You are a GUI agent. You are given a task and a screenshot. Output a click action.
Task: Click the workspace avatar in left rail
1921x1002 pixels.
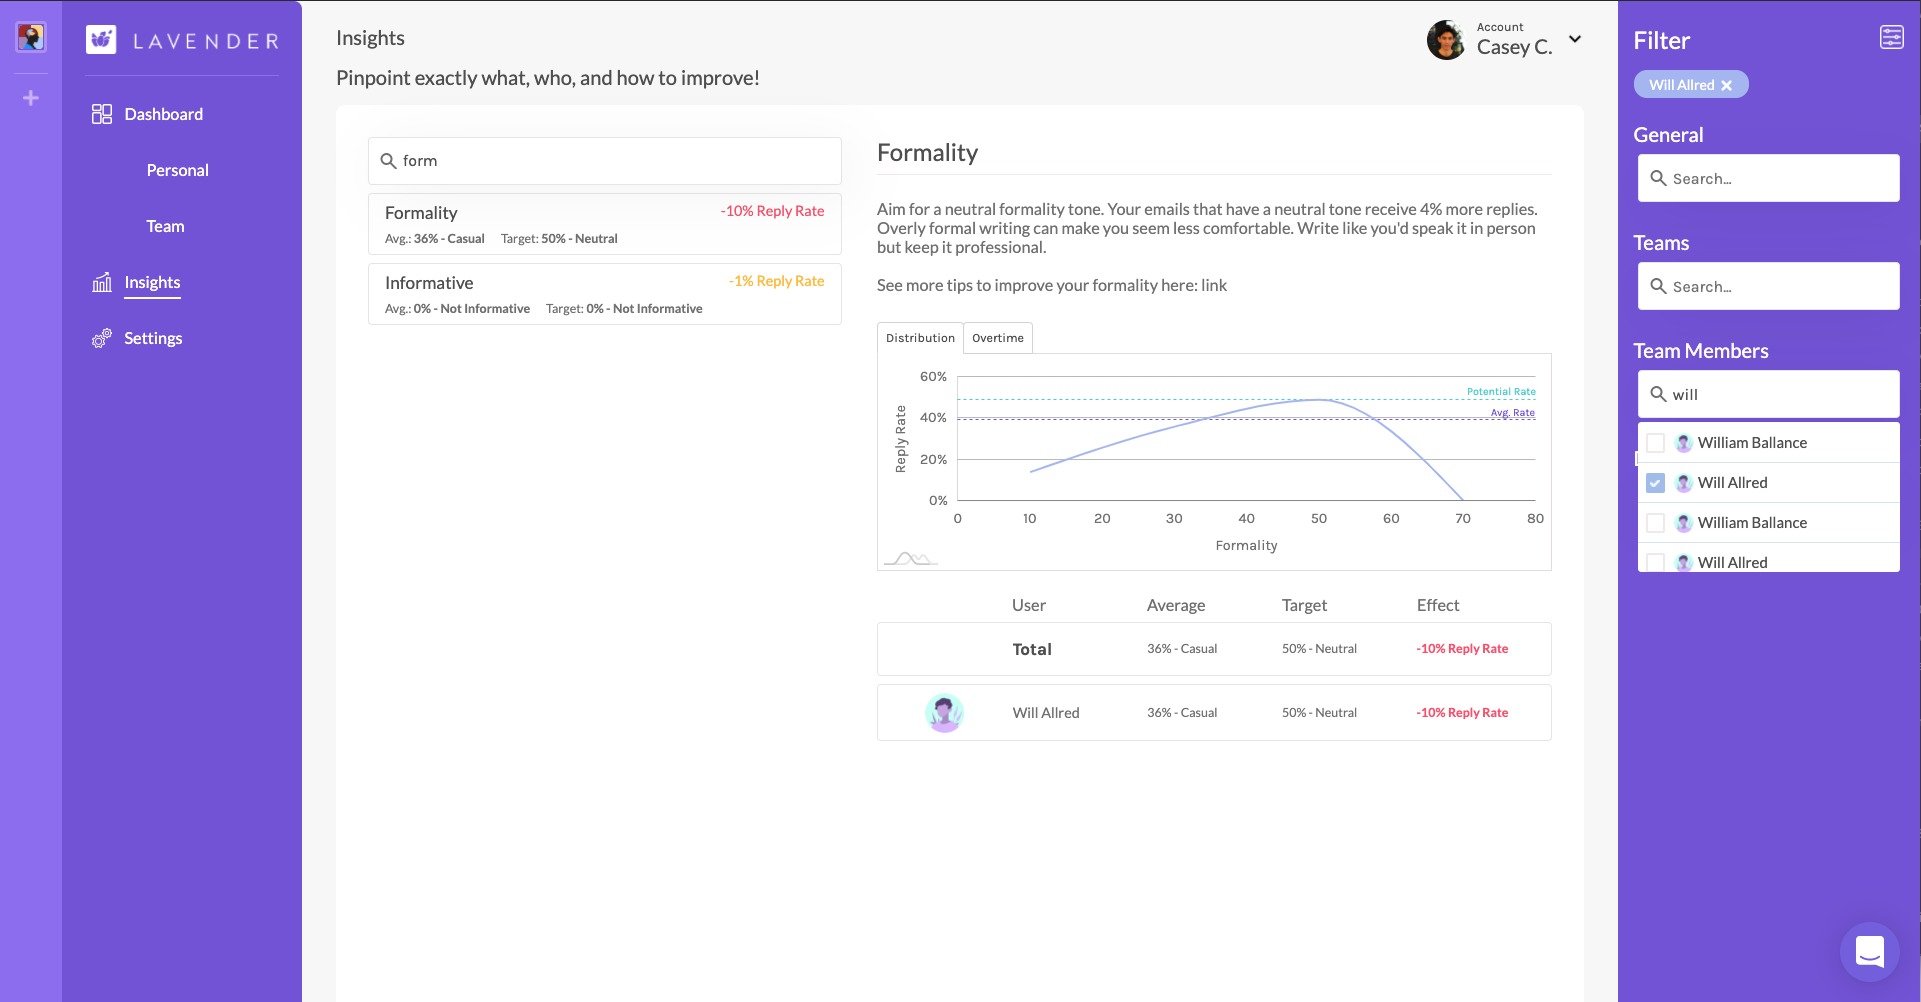(31, 38)
